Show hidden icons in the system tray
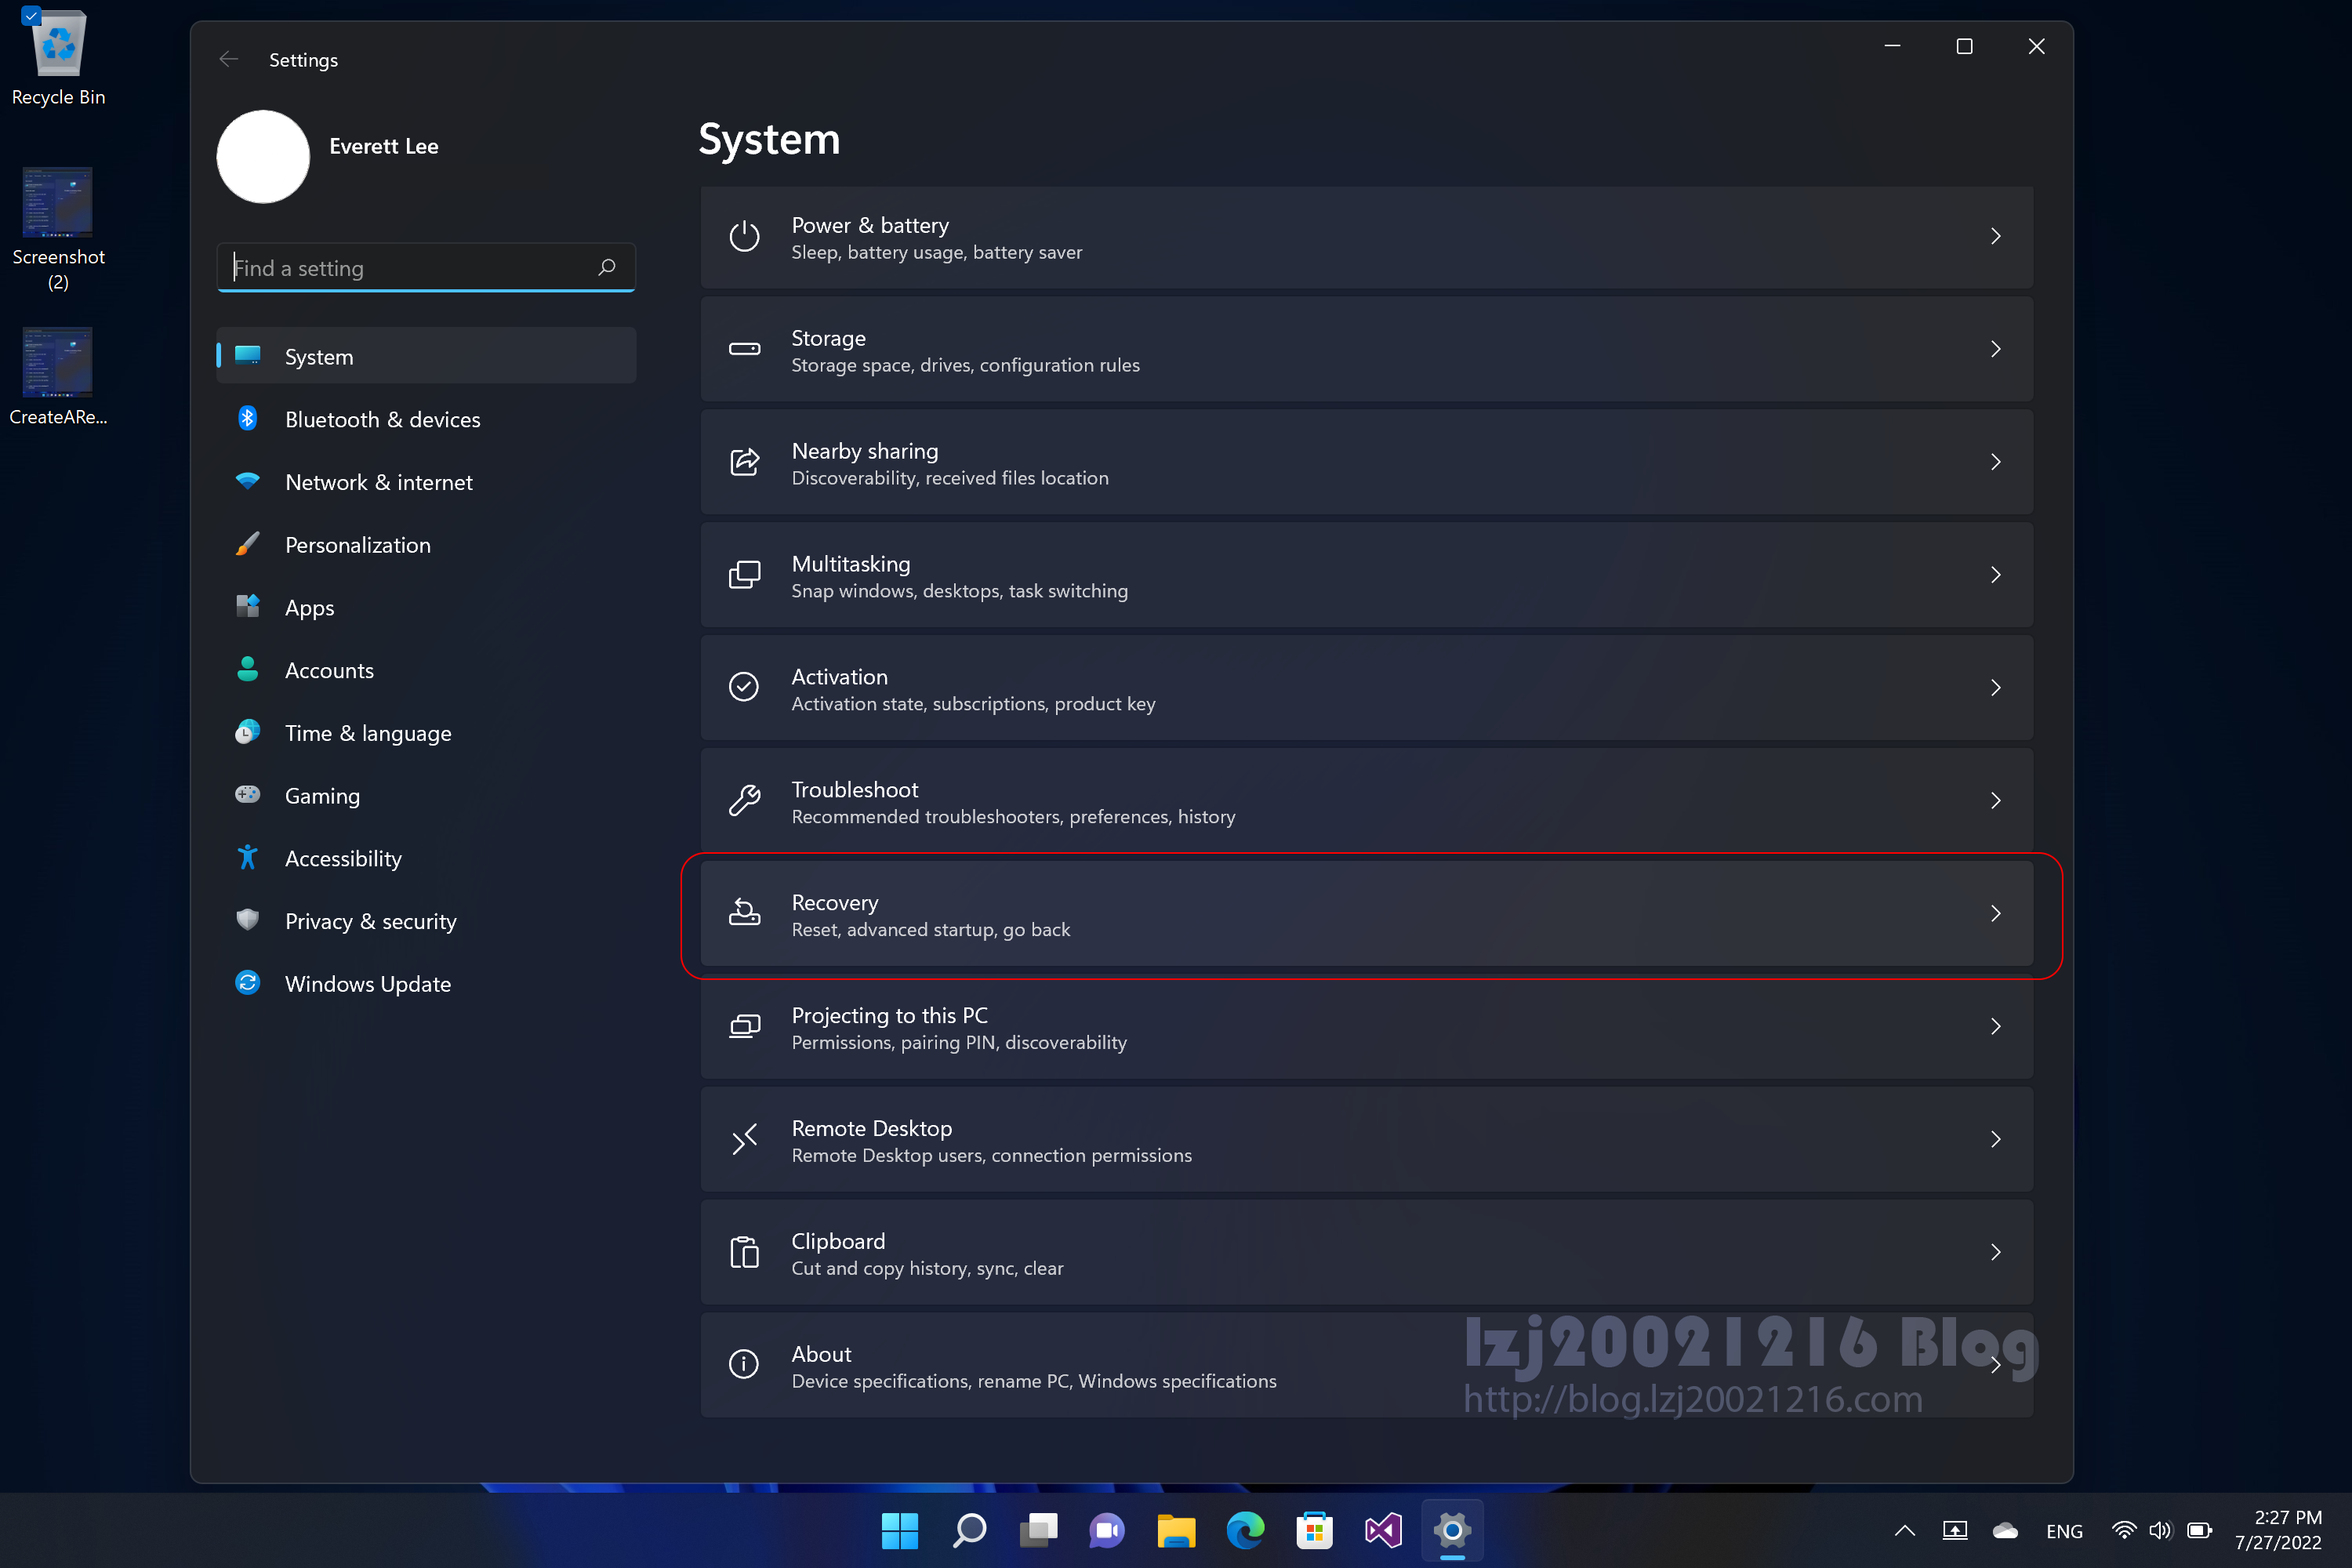The height and width of the screenshot is (1568, 2352). pyautogui.click(x=1904, y=1530)
